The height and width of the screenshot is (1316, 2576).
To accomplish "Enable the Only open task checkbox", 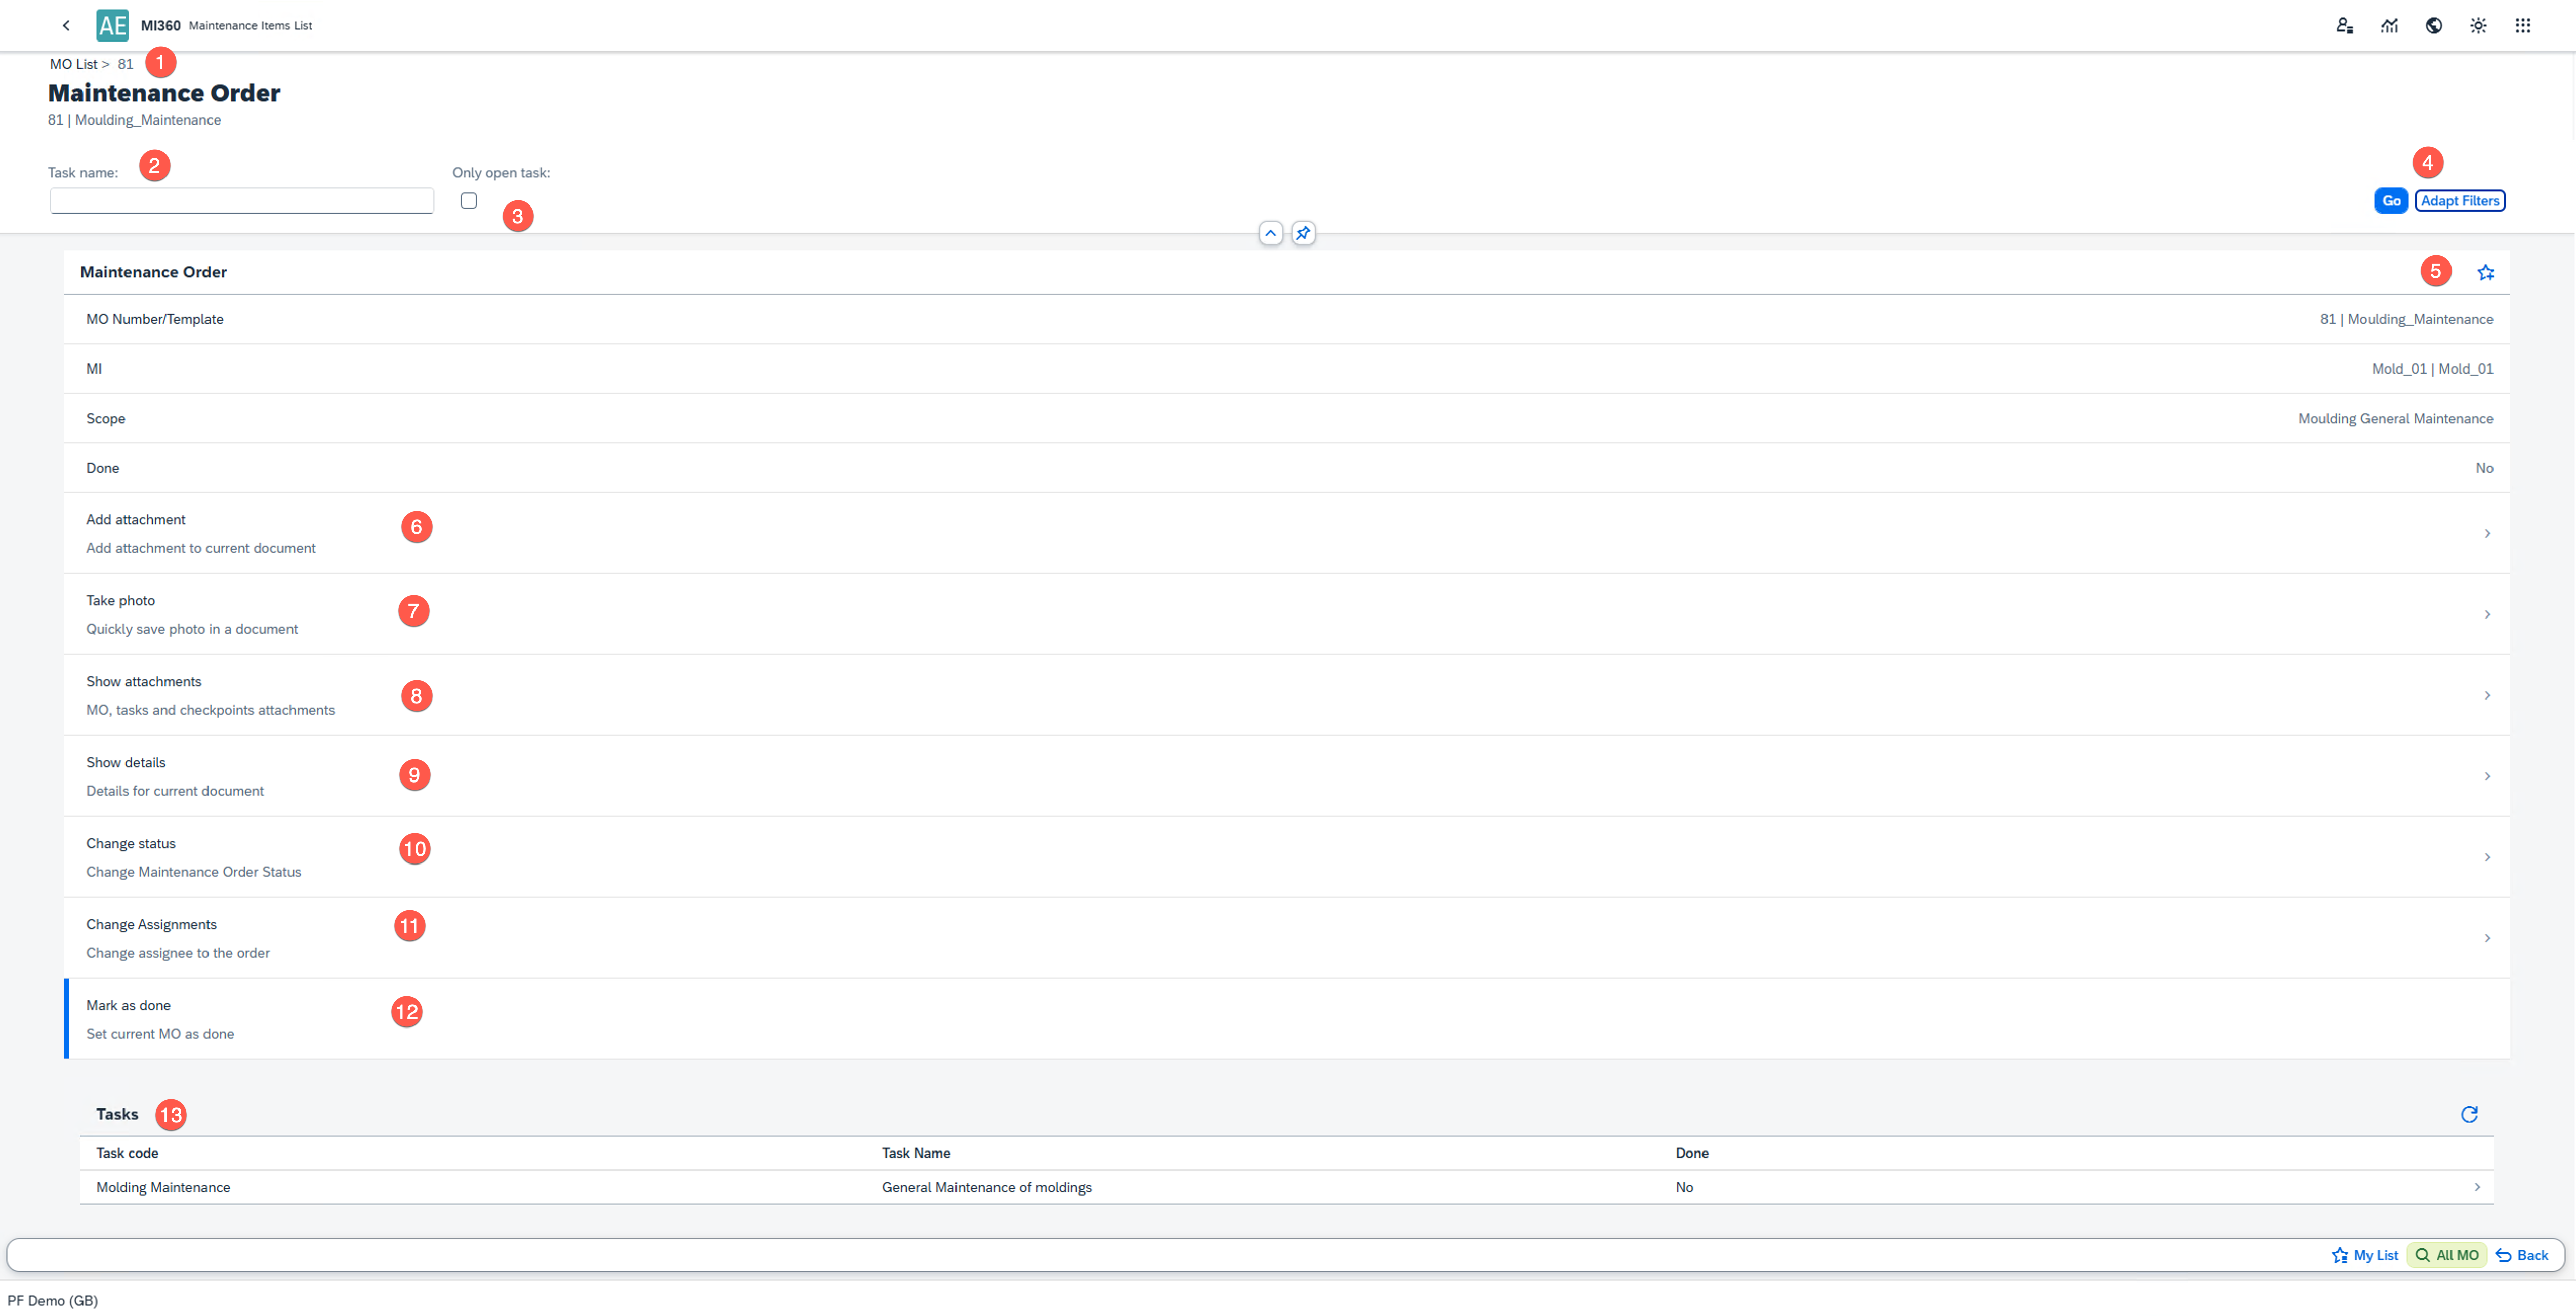I will pos(468,201).
